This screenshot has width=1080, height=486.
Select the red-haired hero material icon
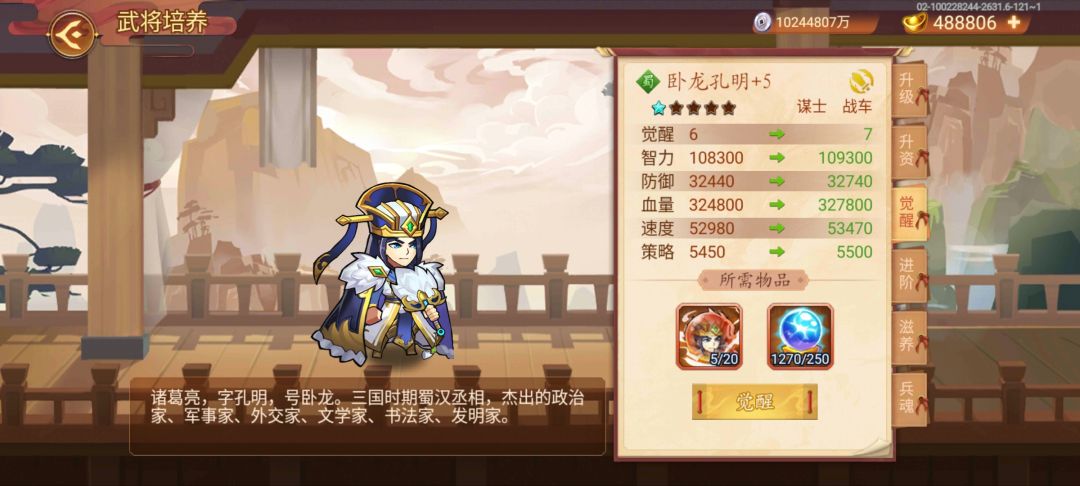click(x=709, y=337)
